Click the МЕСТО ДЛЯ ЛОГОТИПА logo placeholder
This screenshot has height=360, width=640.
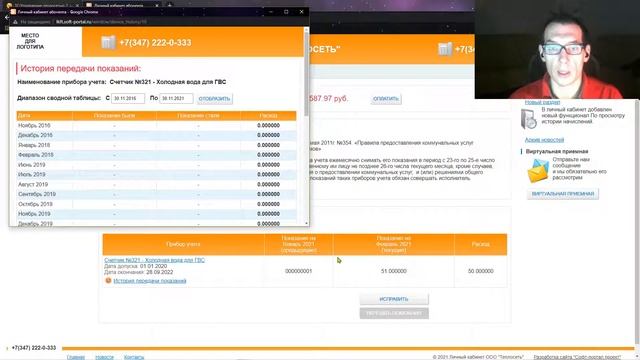tap(30, 41)
